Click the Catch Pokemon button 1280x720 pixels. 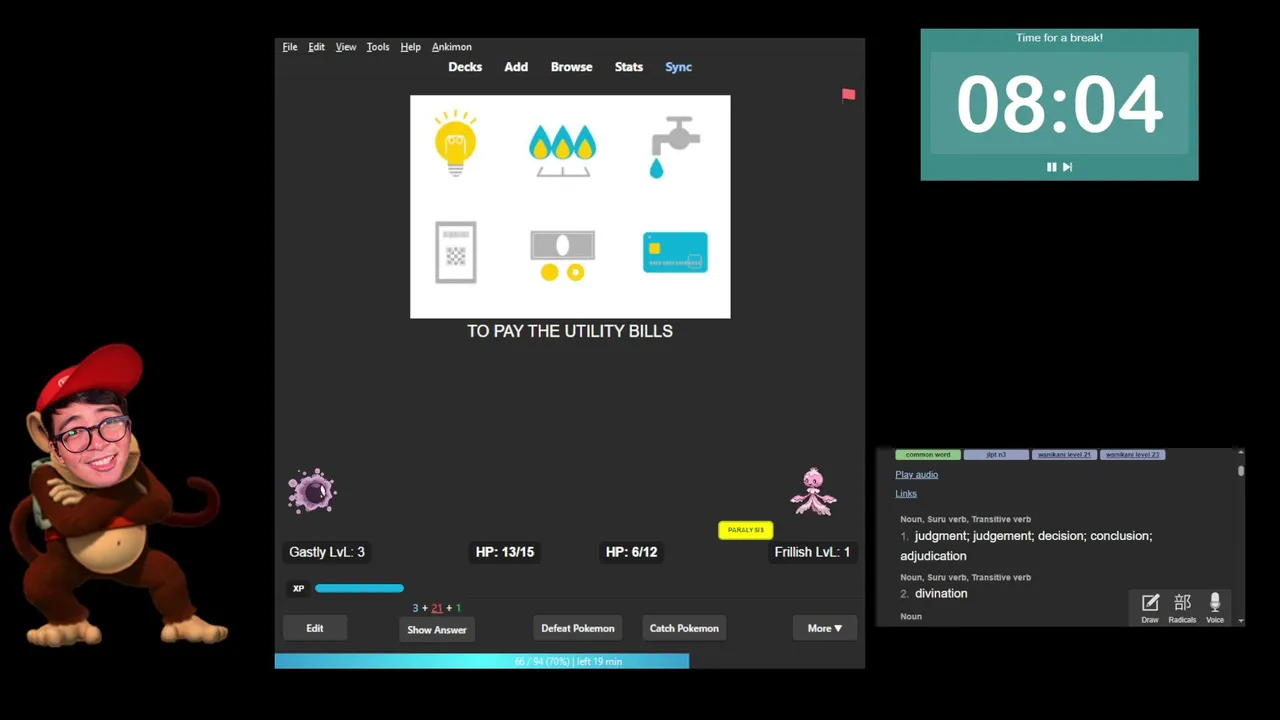(x=684, y=628)
